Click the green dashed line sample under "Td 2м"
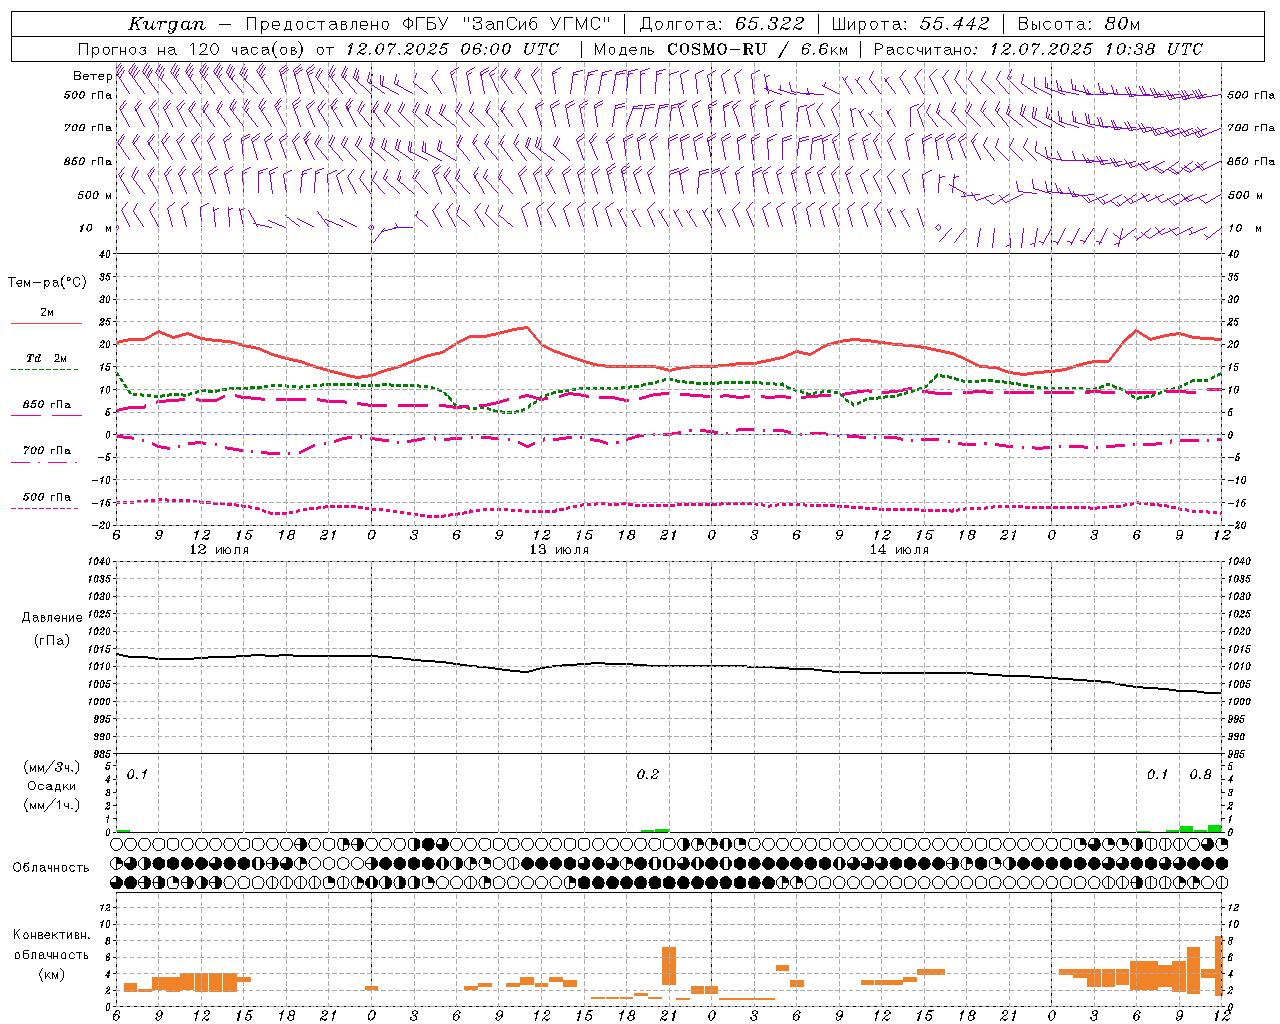 [44, 370]
